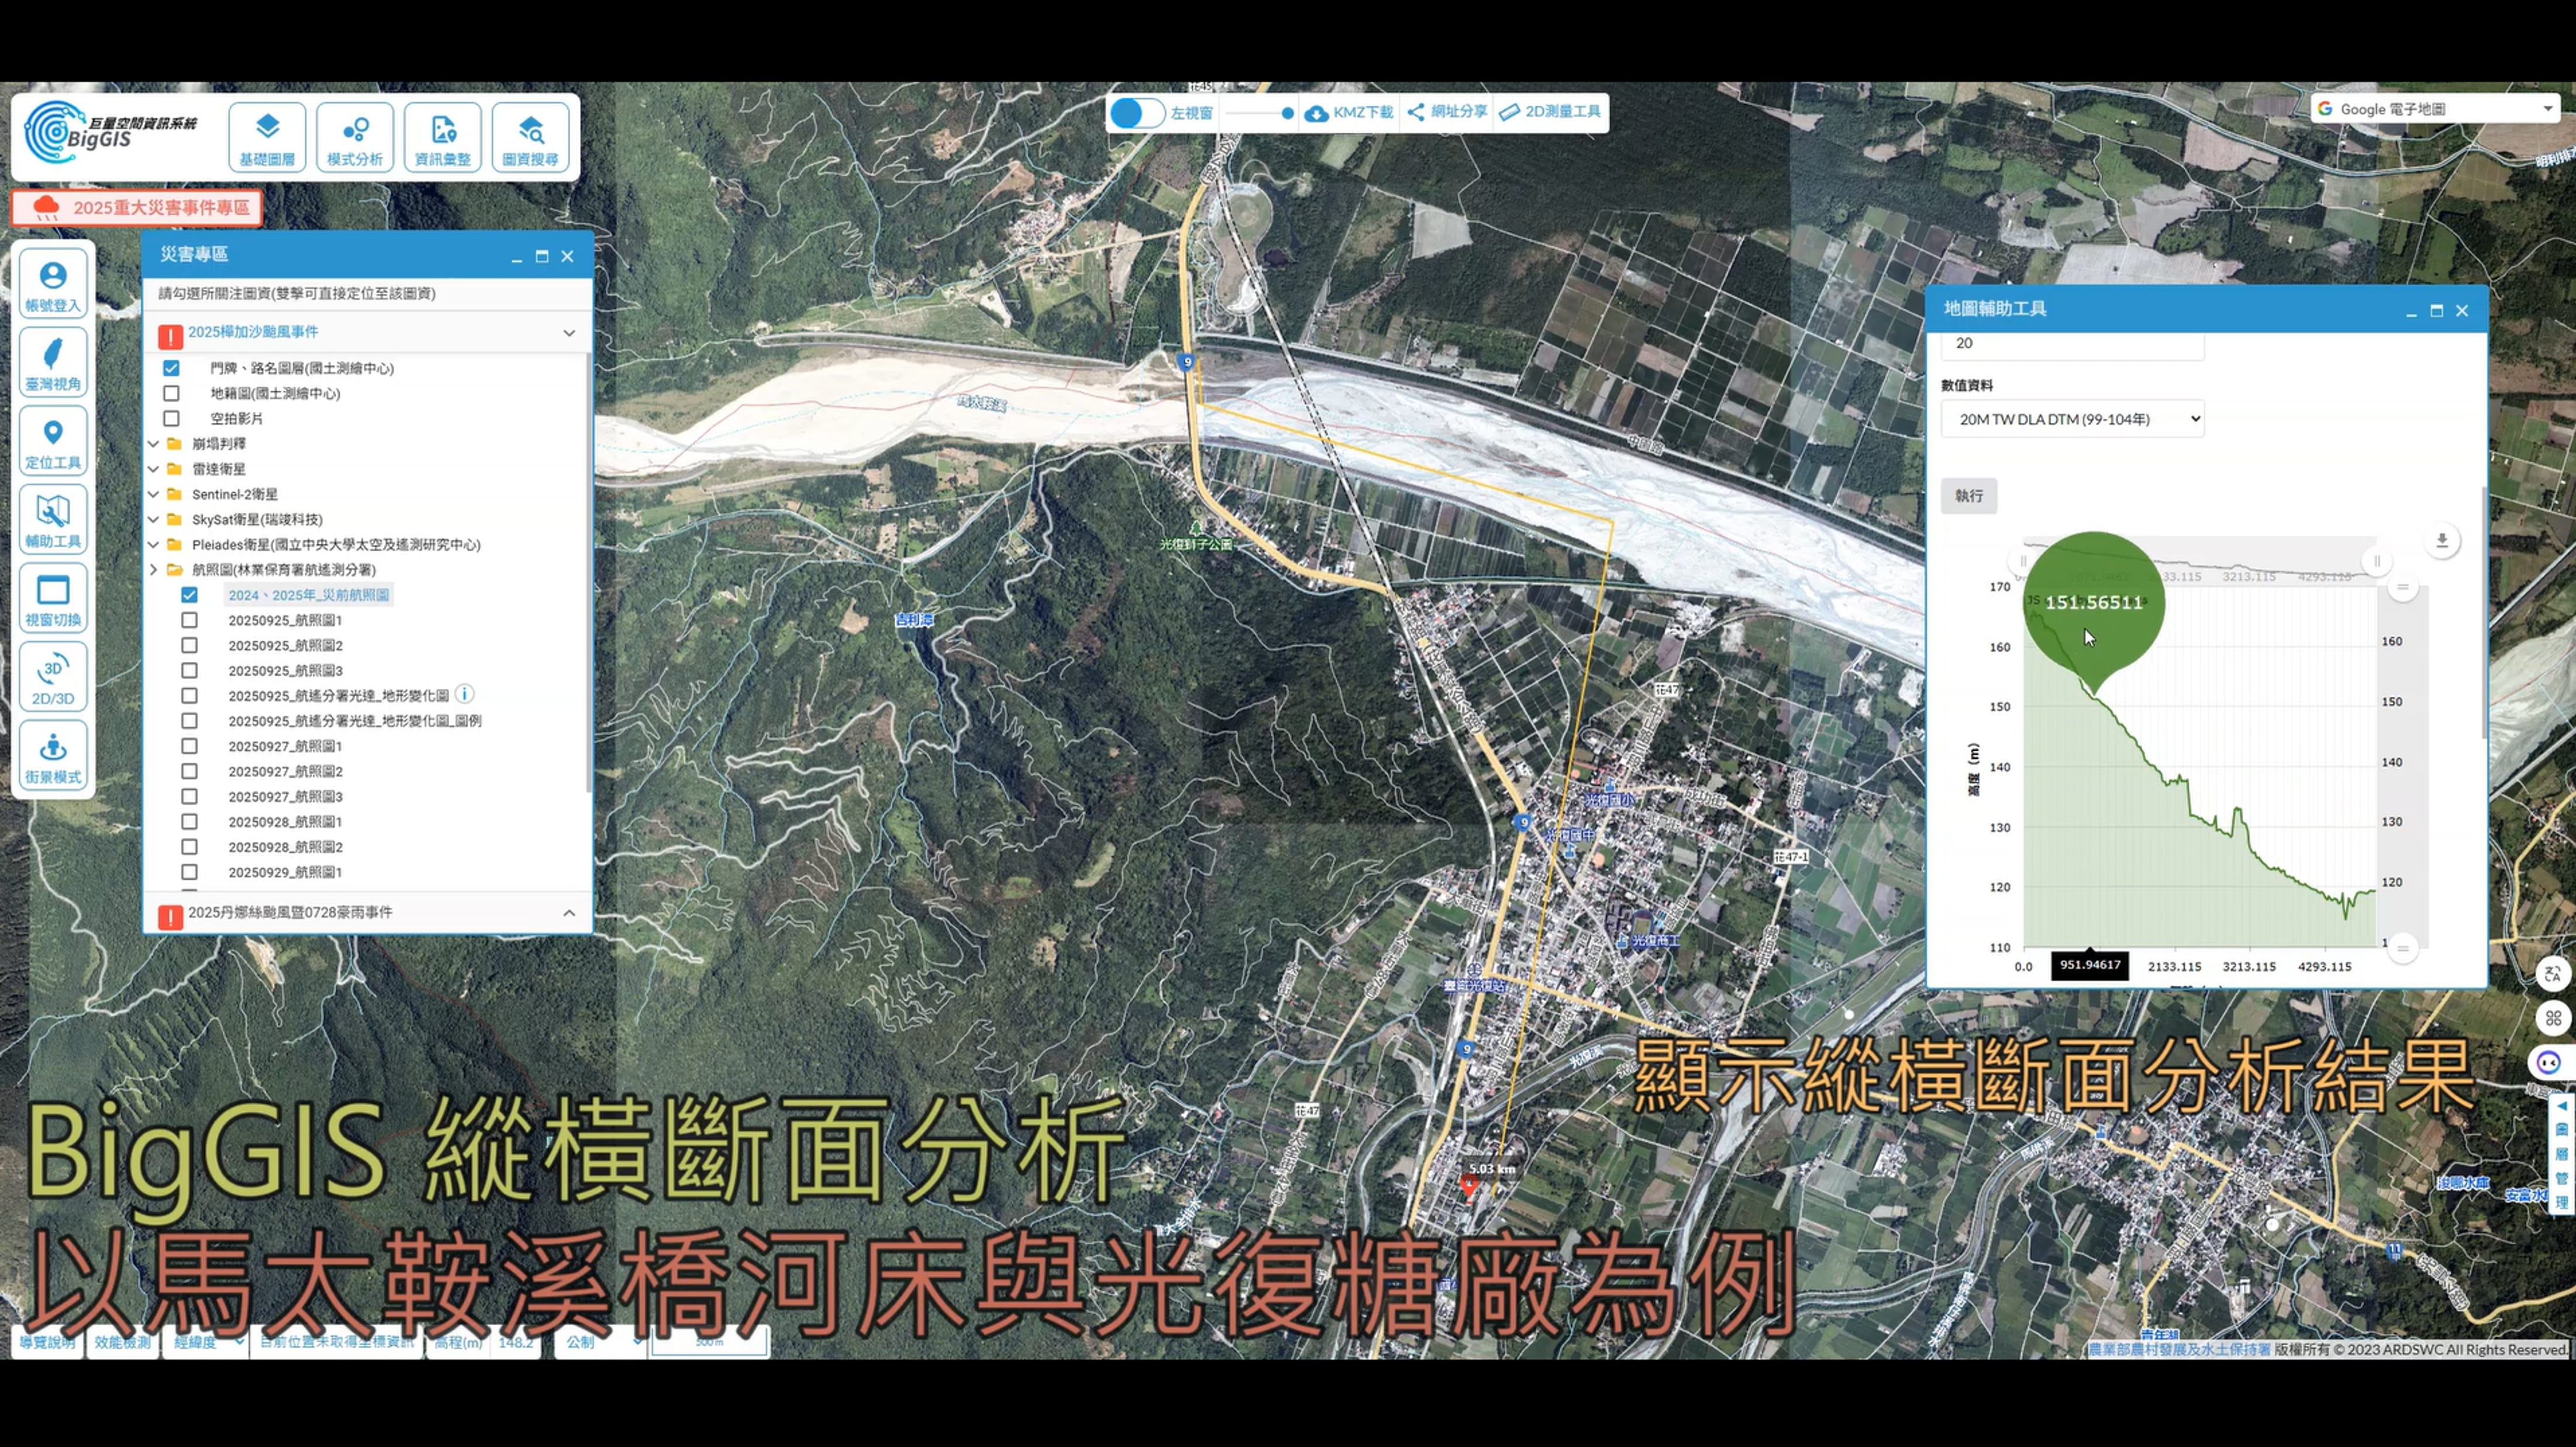
Task: Click the 圖資搜尋 map search icon
Action: coord(530,137)
